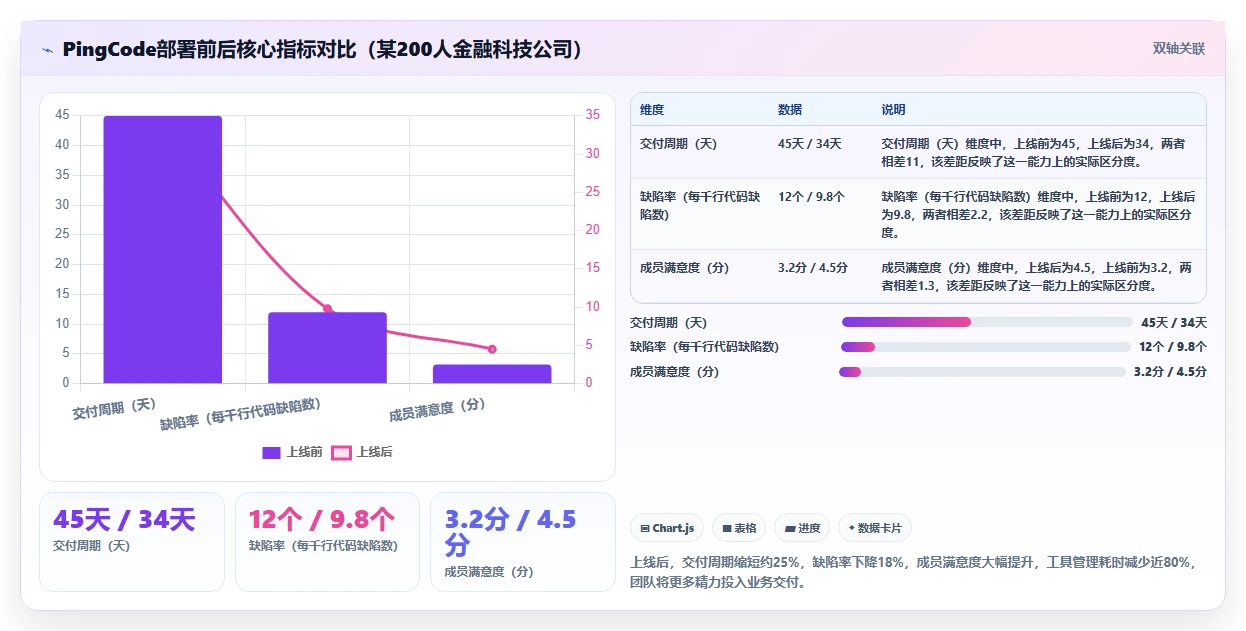Click the 3.2分 / 4.5分 data card
The width and height of the screenshot is (1246, 631).
[523, 541]
